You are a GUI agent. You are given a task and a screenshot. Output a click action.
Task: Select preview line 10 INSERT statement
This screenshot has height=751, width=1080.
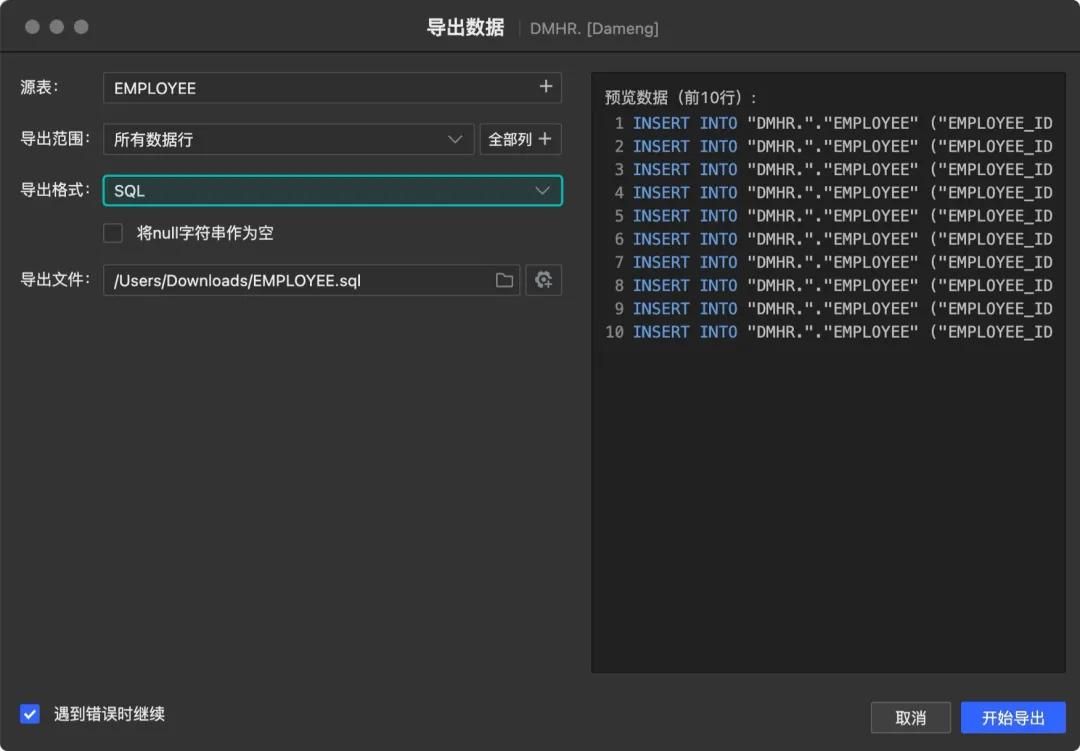coord(842,332)
